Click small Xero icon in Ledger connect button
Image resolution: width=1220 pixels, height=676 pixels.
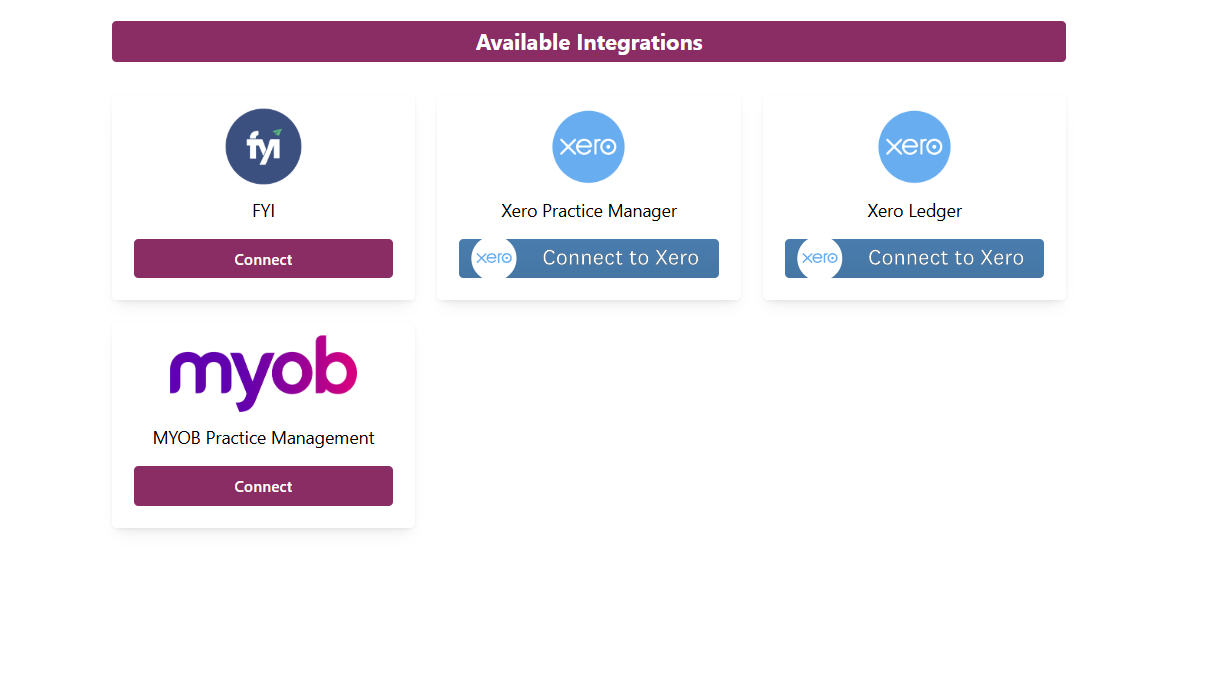point(819,258)
